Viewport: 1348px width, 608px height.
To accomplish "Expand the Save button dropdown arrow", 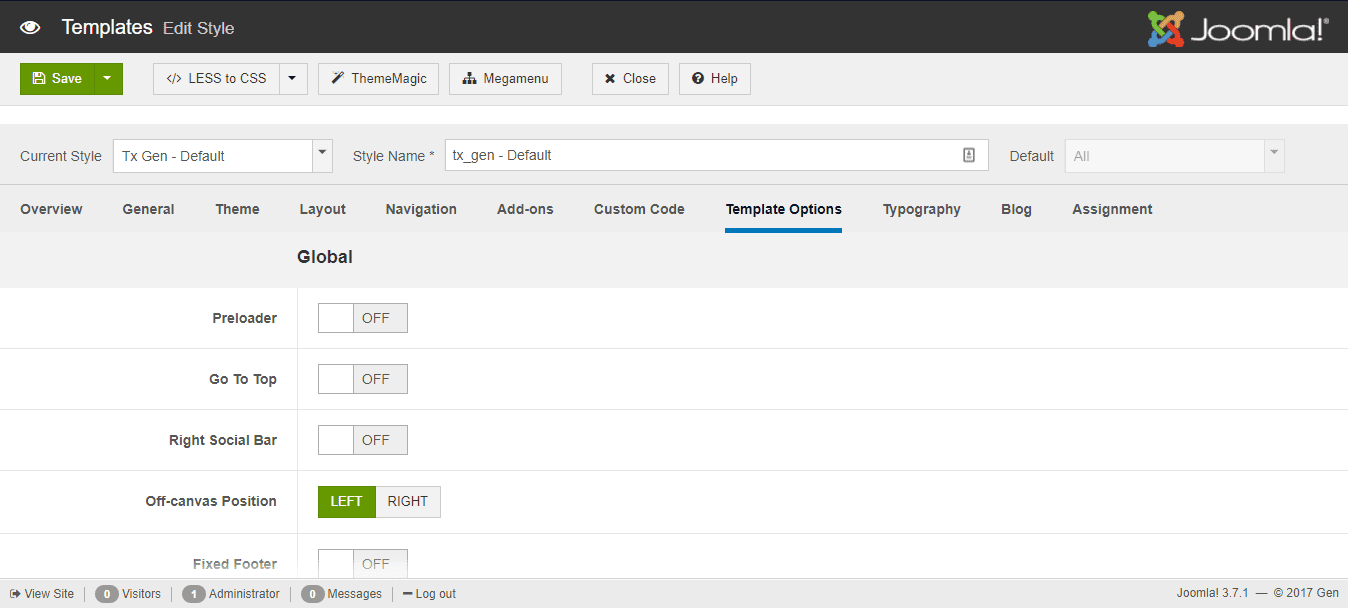I will tap(108, 79).
